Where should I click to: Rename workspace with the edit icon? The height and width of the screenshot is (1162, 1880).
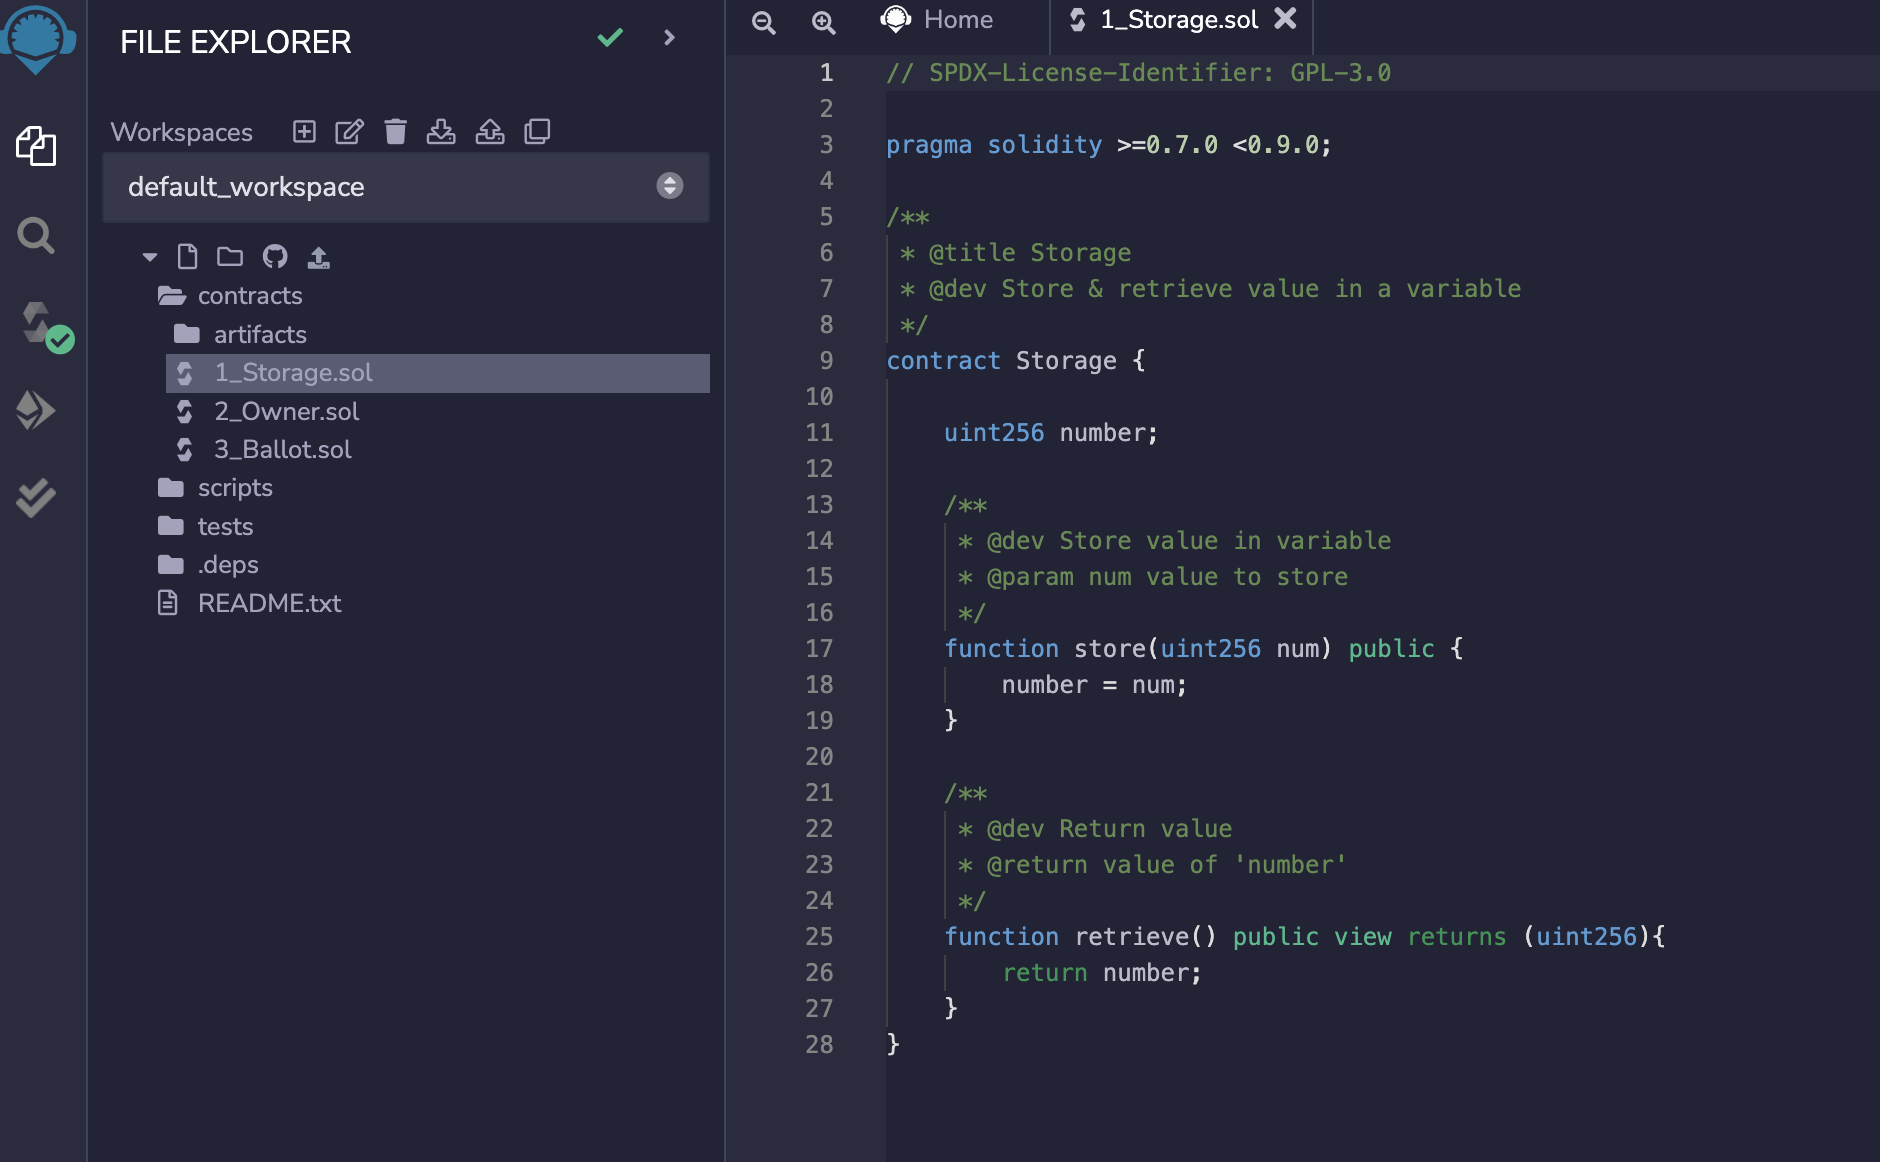click(x=349, y=131)
